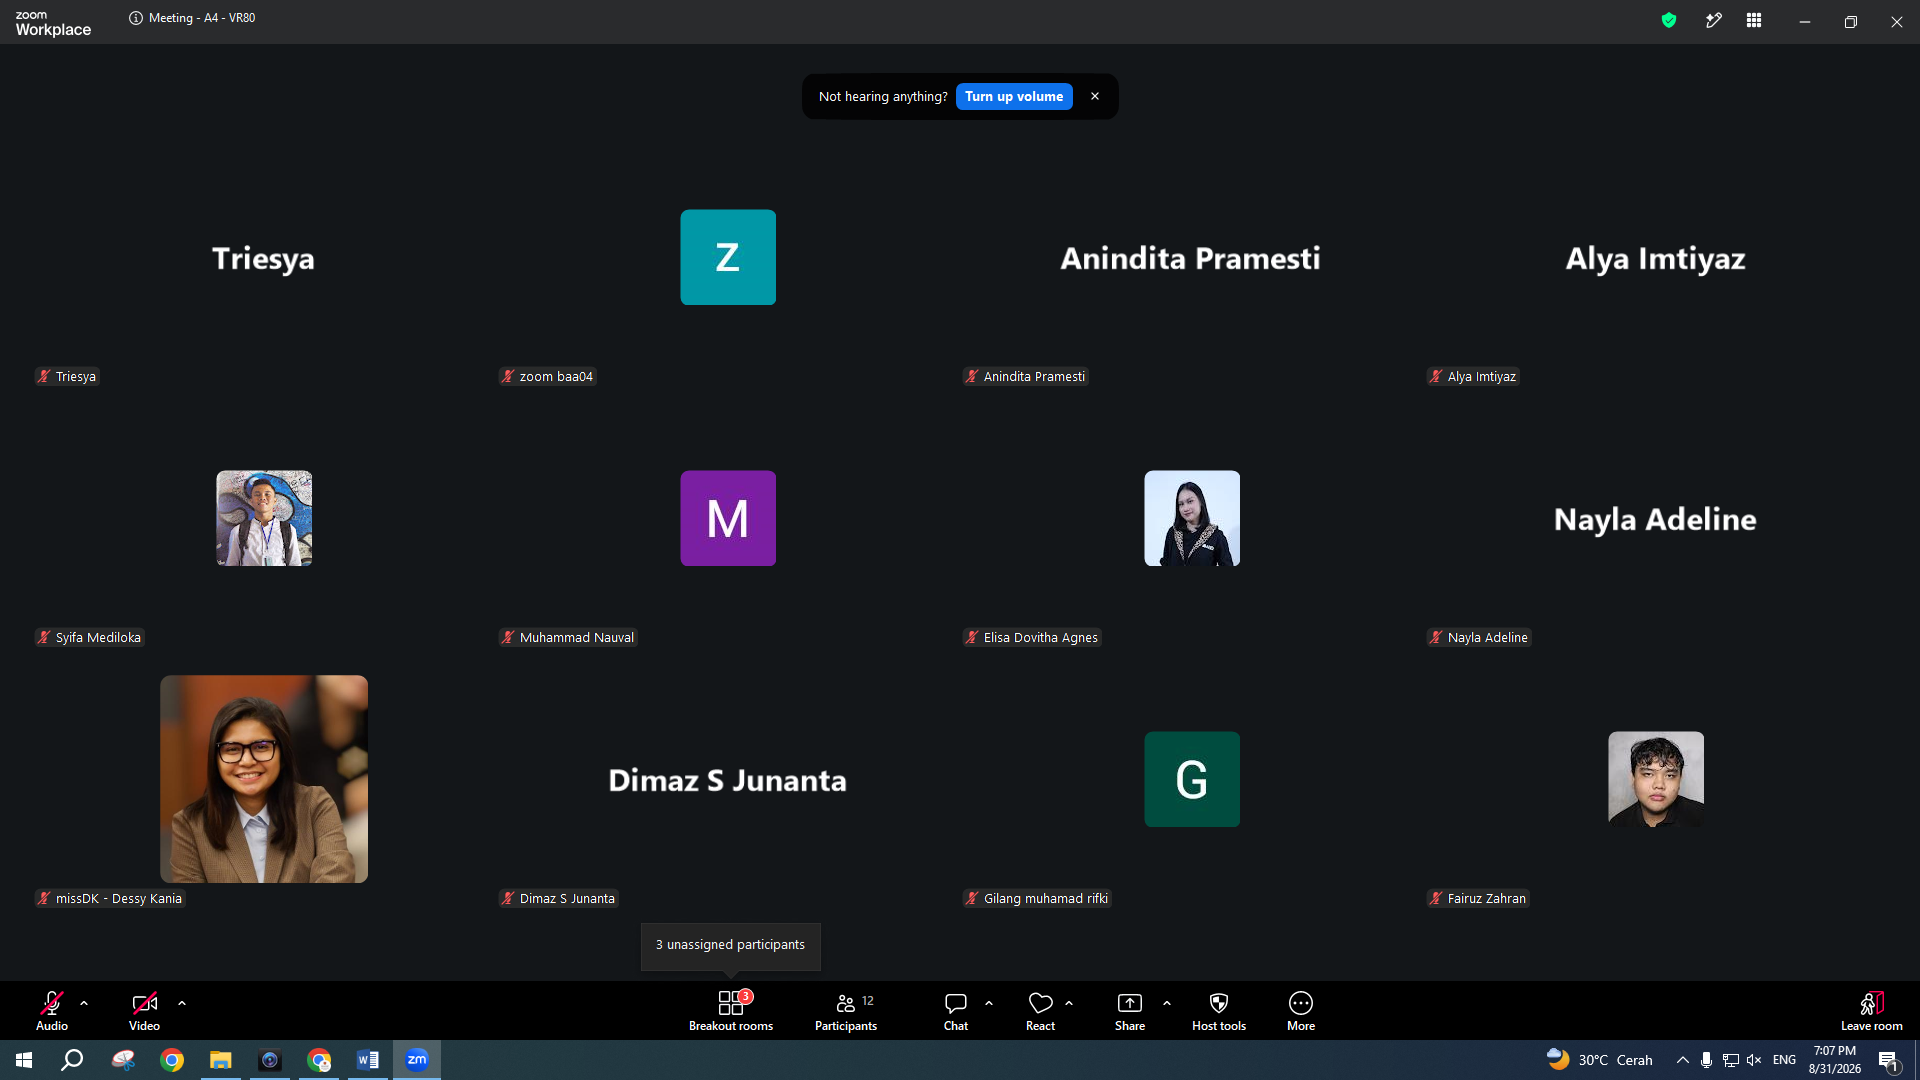Expand share options chevron
The height and width of the screenshot is (1080, 1920).
pos(1167,1003)
